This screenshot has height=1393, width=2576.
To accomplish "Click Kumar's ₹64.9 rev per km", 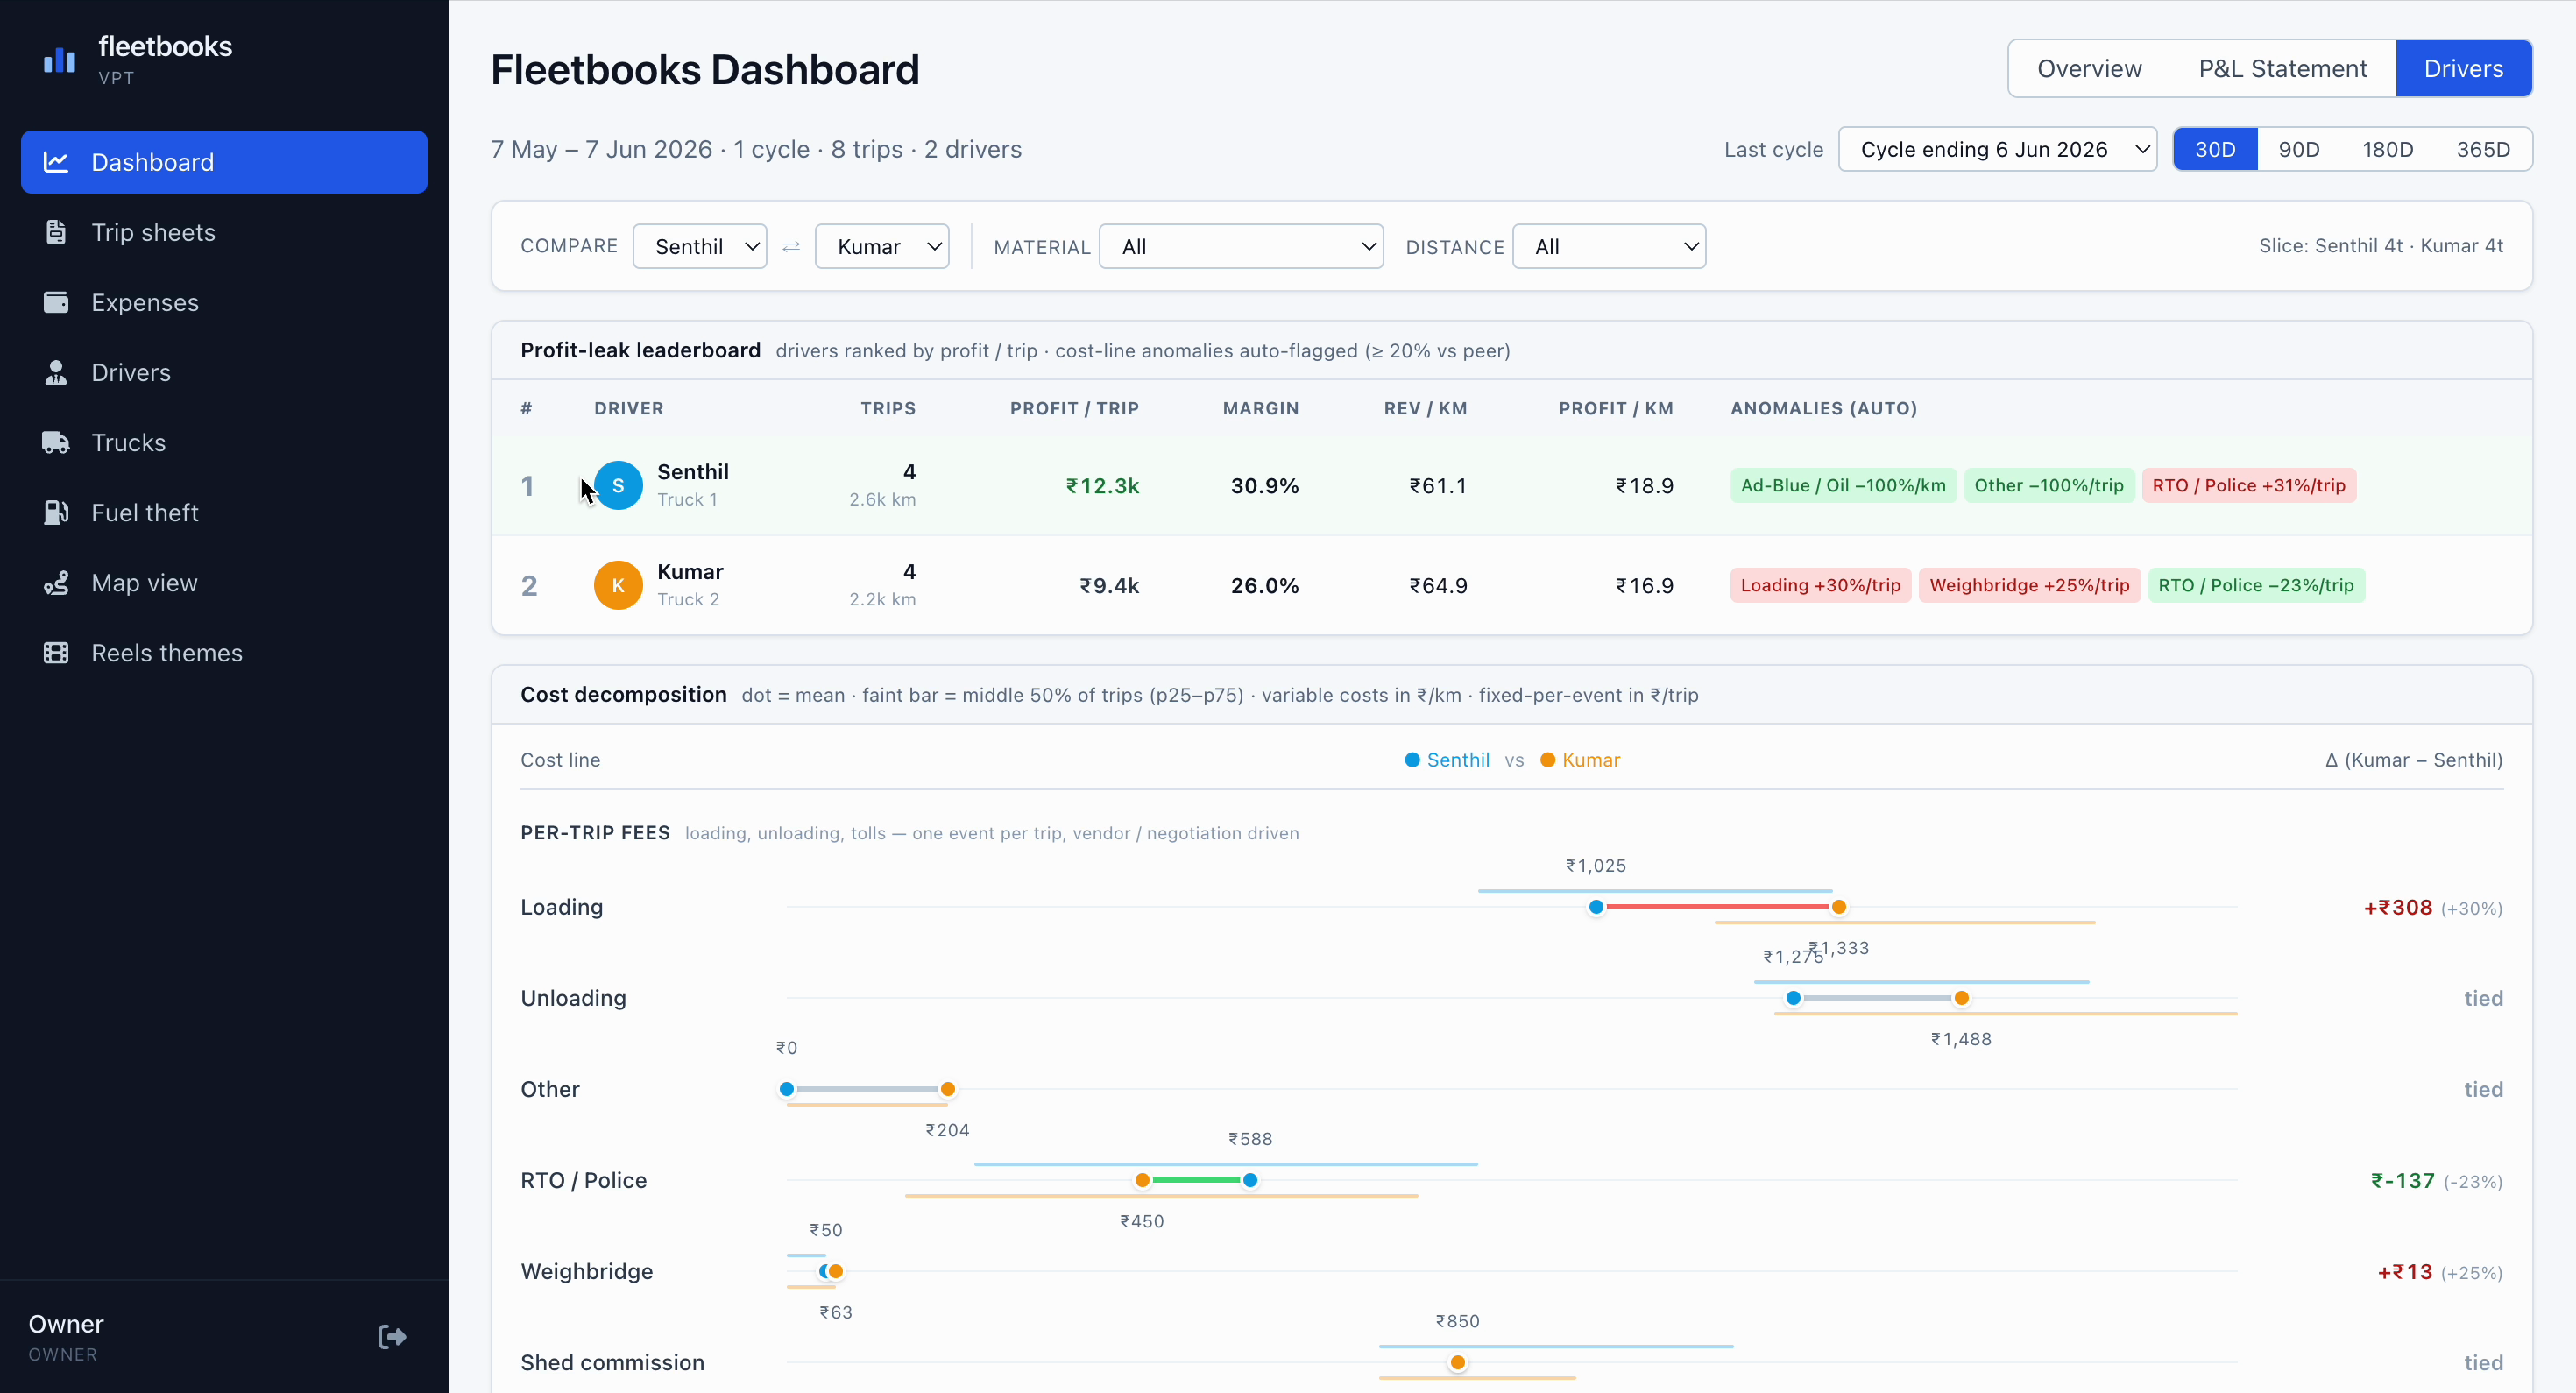I will pyautogui.click(x=1438, y=586).
